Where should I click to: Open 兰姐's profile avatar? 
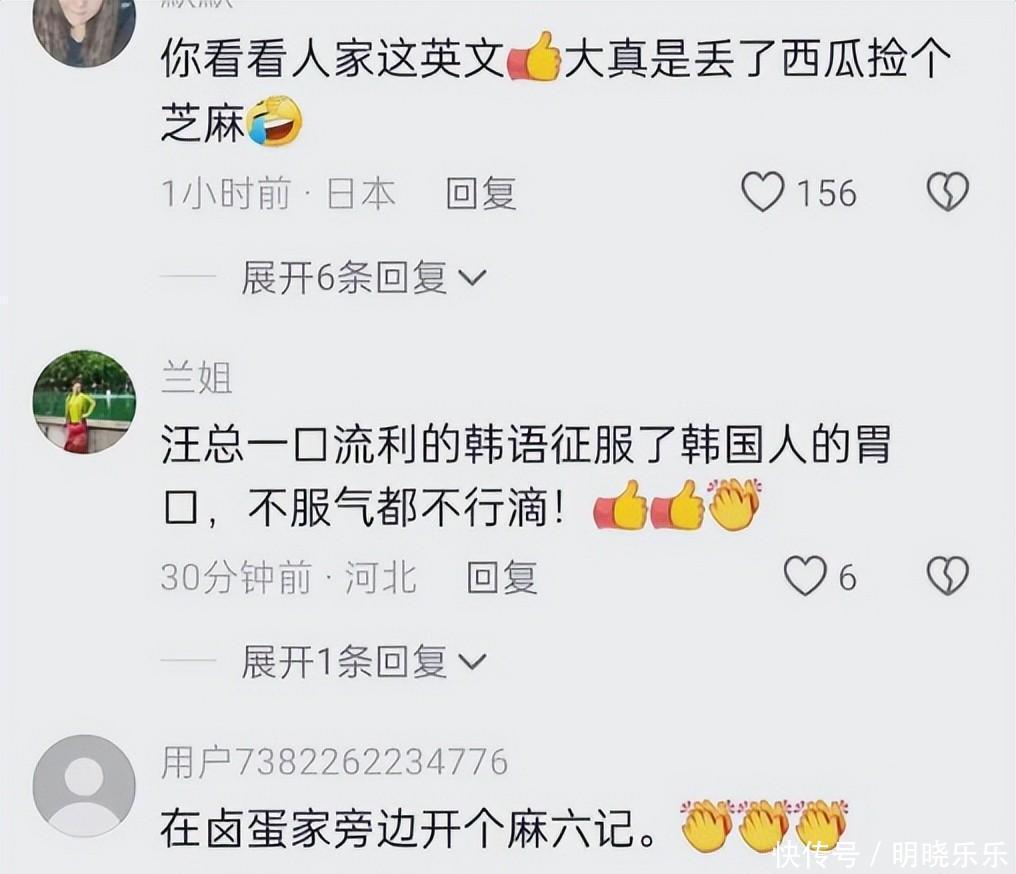click(84, 402)
